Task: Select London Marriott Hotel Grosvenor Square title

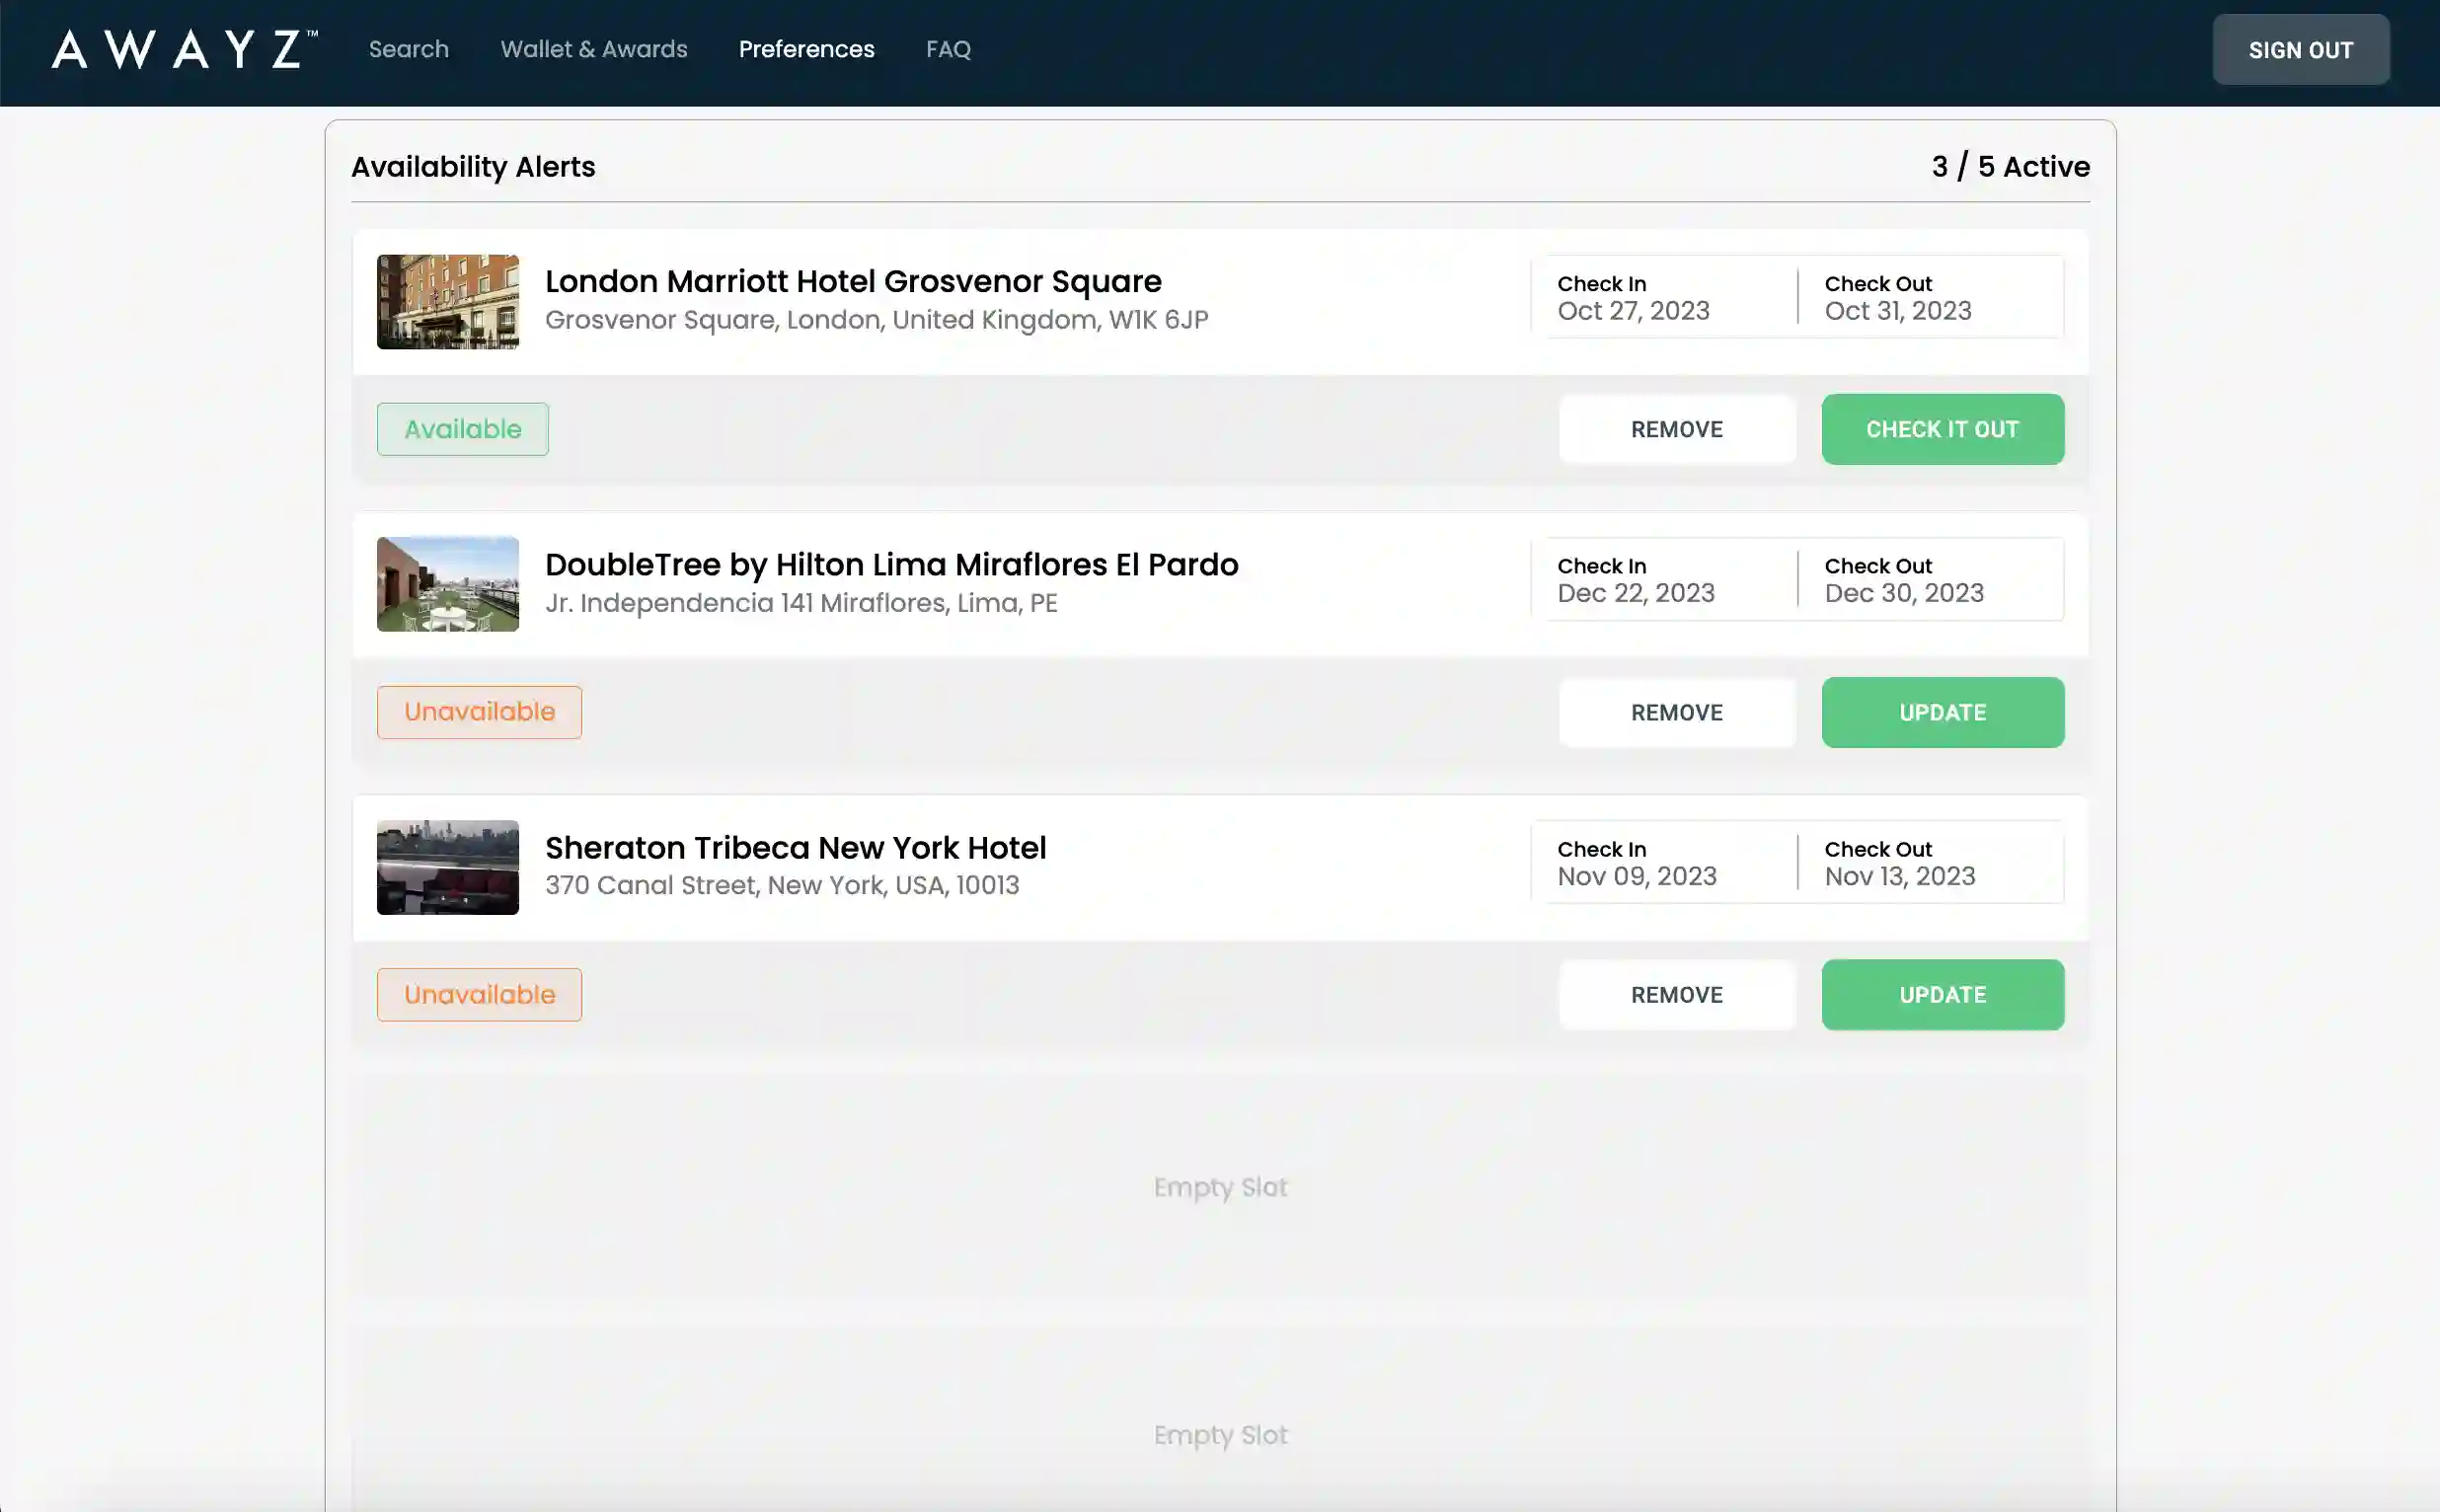Action: coord(853,281)
